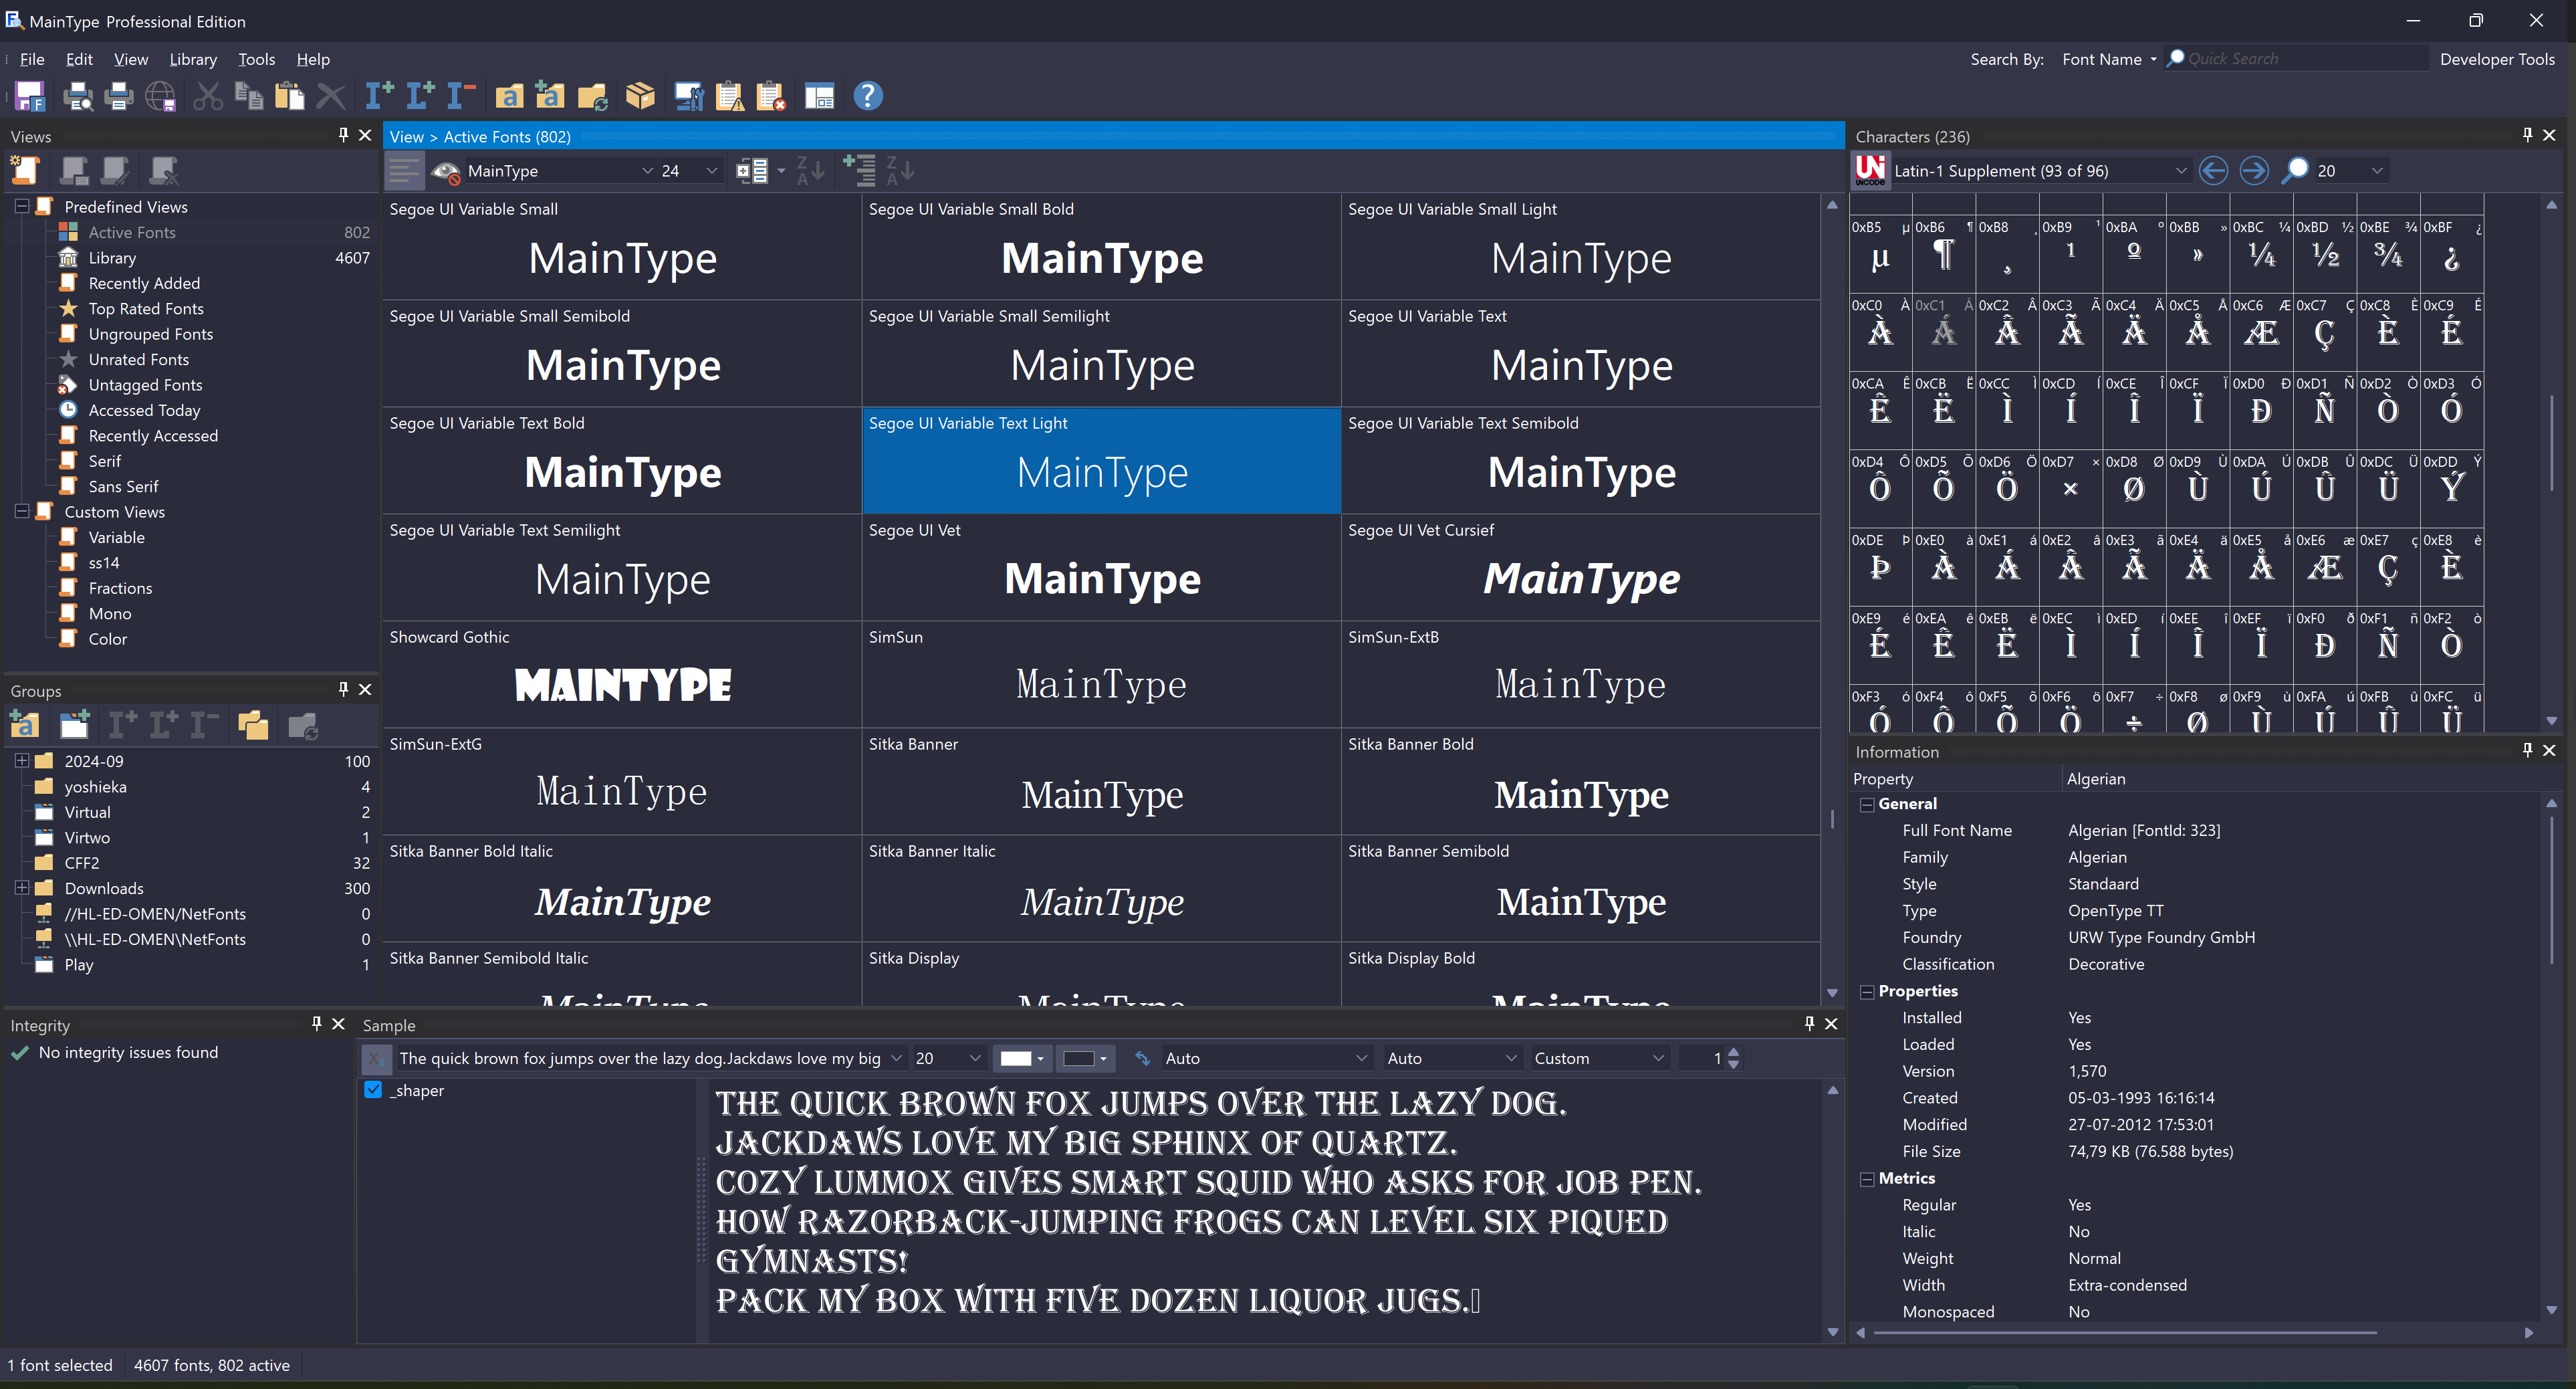Open the File menu

[x=32, y=59]
